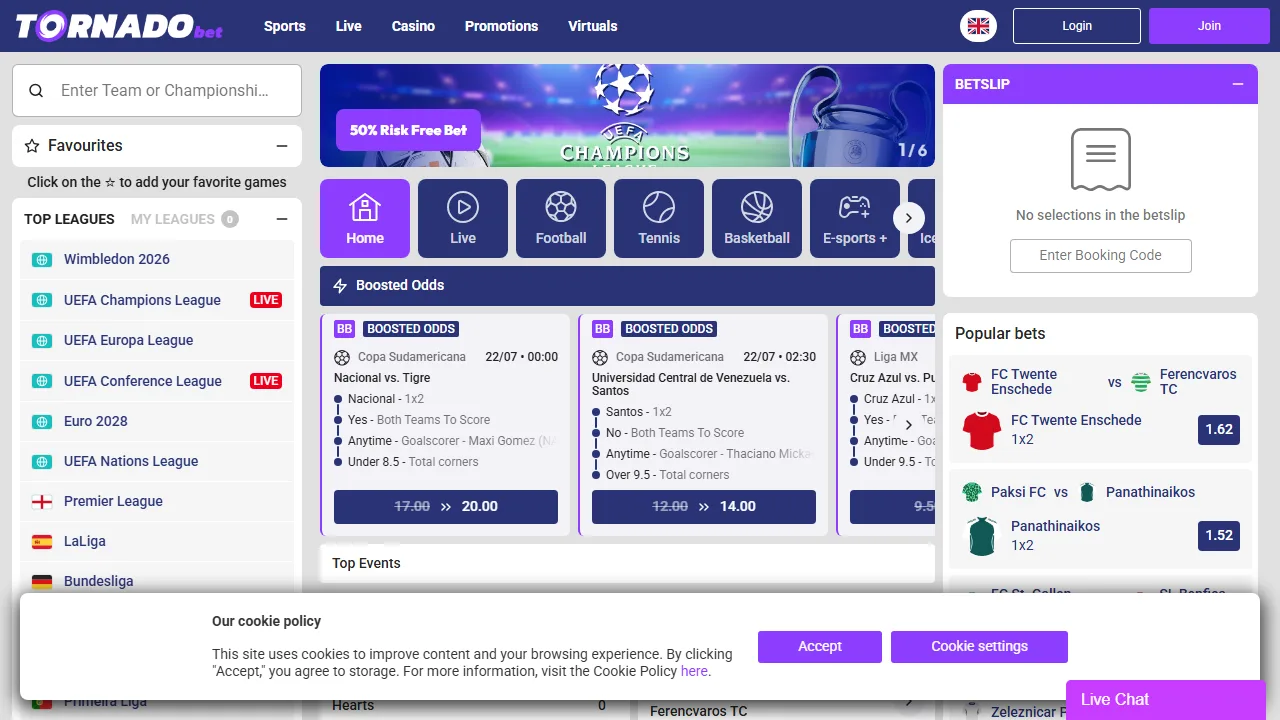1280x720 pixels.
Task: Select the Football category tile
Action: 561,218
